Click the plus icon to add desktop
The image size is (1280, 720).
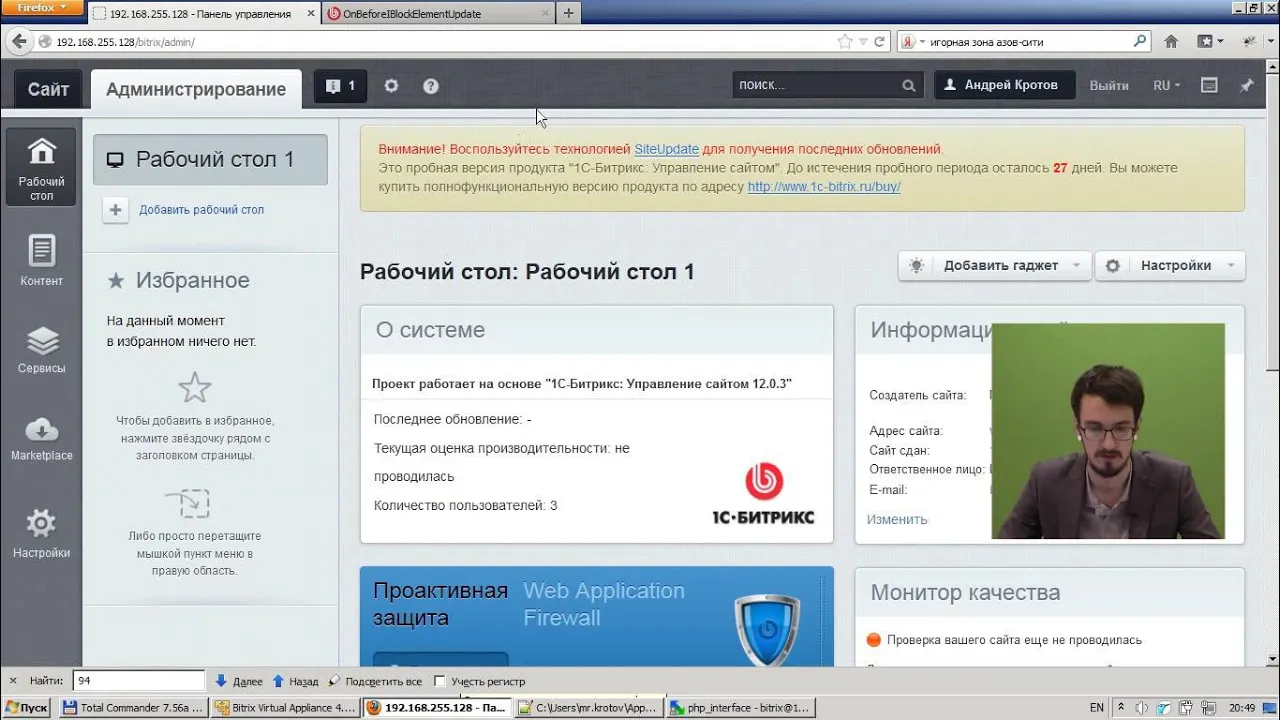click(x=116, y=210)
